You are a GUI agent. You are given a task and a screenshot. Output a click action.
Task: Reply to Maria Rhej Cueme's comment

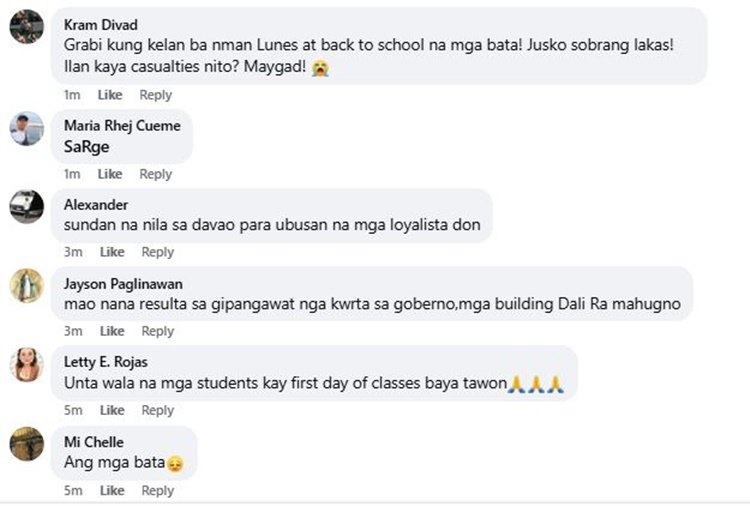coord(155,174)
